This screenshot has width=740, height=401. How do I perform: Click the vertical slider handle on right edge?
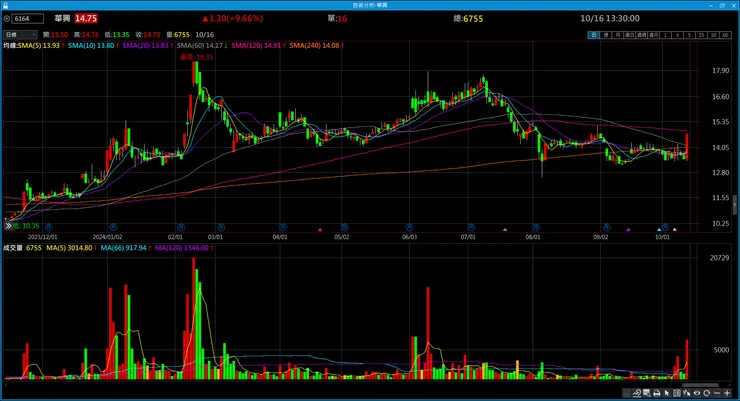tap(734, 205)
